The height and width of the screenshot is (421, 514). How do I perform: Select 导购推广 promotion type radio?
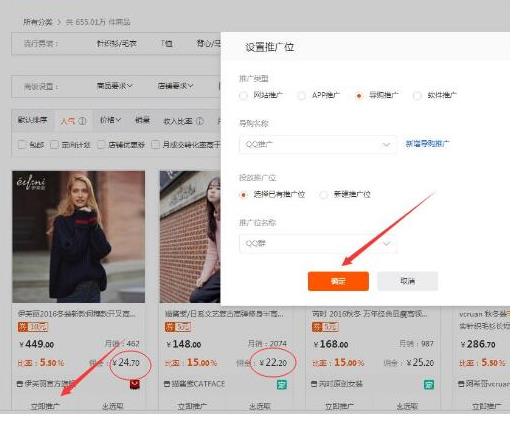click(x=359, y=96)
